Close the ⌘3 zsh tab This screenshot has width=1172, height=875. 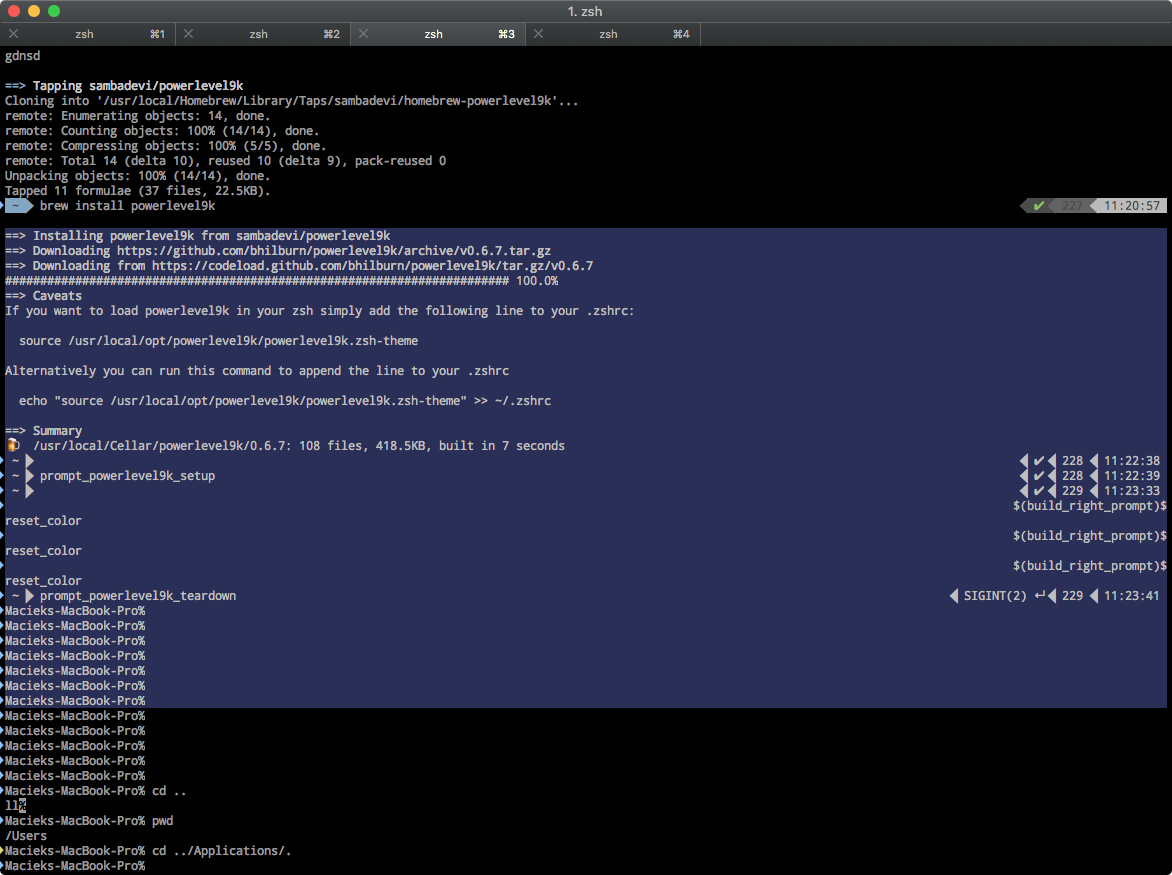pos(363,34)
